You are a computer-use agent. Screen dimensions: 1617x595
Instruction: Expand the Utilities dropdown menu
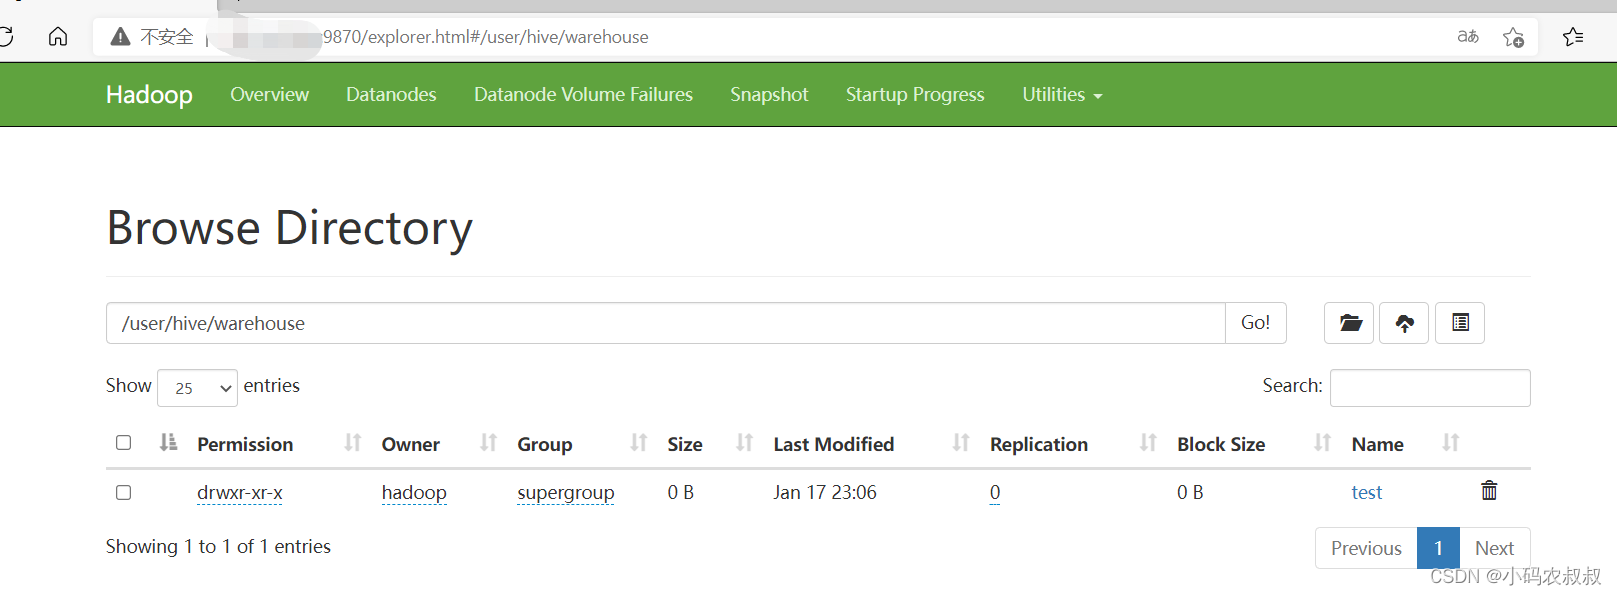[1062, 94]
